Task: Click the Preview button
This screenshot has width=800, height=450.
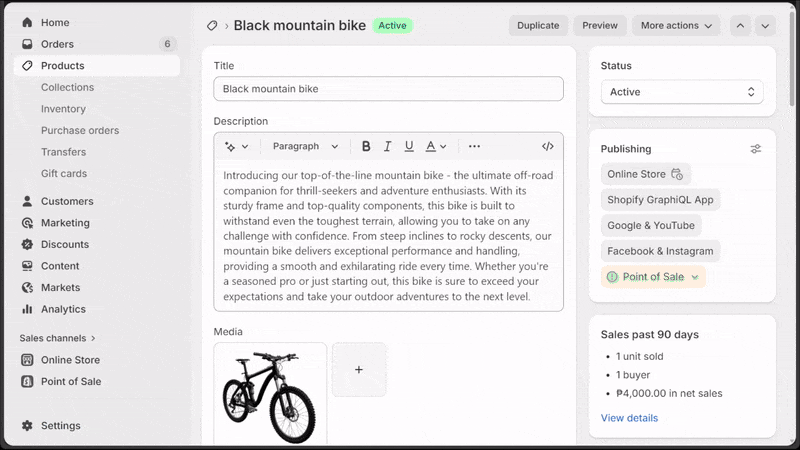Action: tap(600, 26)
